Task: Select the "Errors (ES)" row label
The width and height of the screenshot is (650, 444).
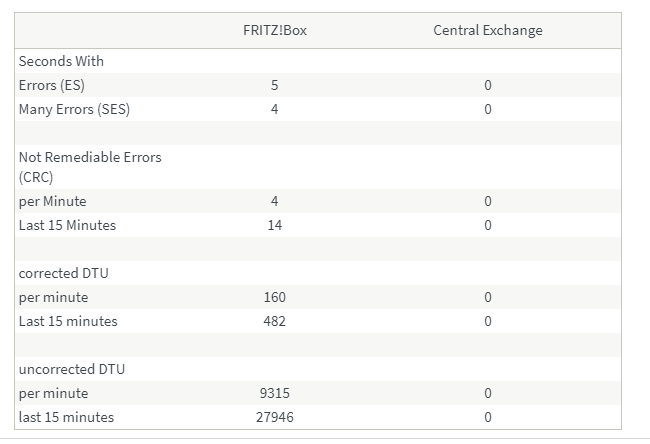Action: pos(51,85)
